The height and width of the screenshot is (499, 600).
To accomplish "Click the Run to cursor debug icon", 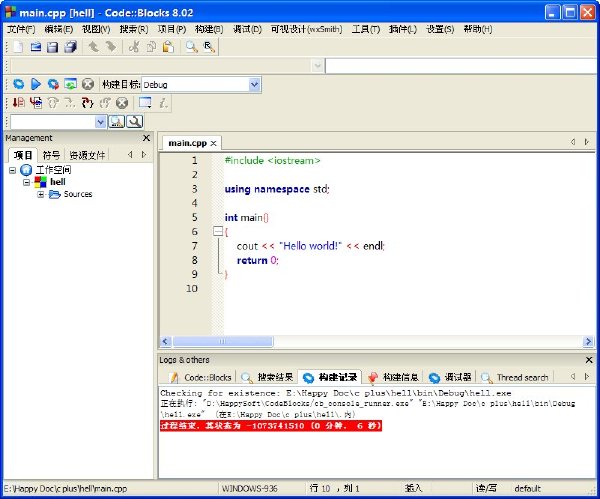I will [x=36, y=103].
